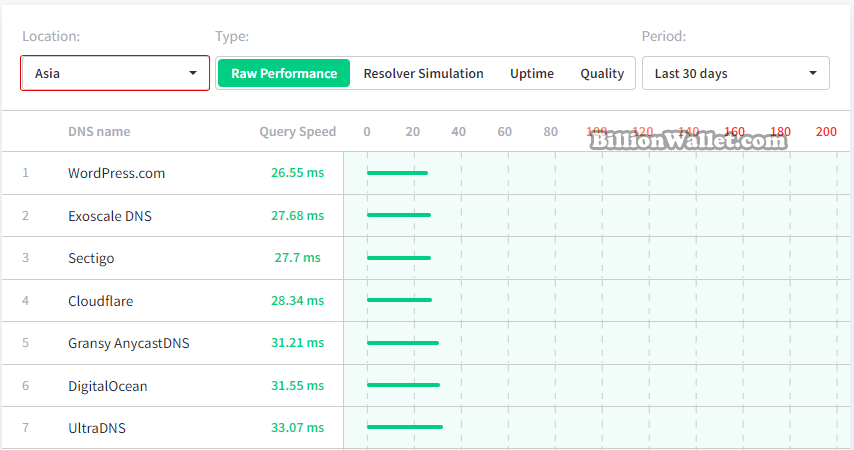Select the Raw Performance tab
This screenshot has width=854, height=450.
tap(284, 73)
